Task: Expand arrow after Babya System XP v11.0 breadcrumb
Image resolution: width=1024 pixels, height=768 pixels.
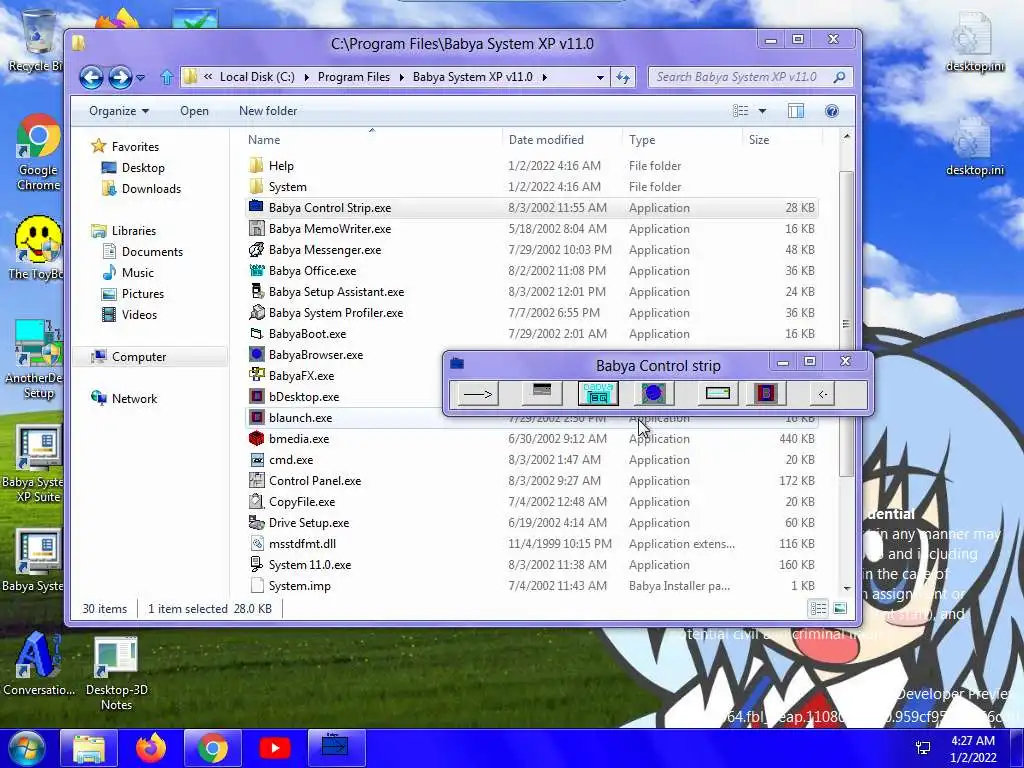Action: [x=544, y=77]
